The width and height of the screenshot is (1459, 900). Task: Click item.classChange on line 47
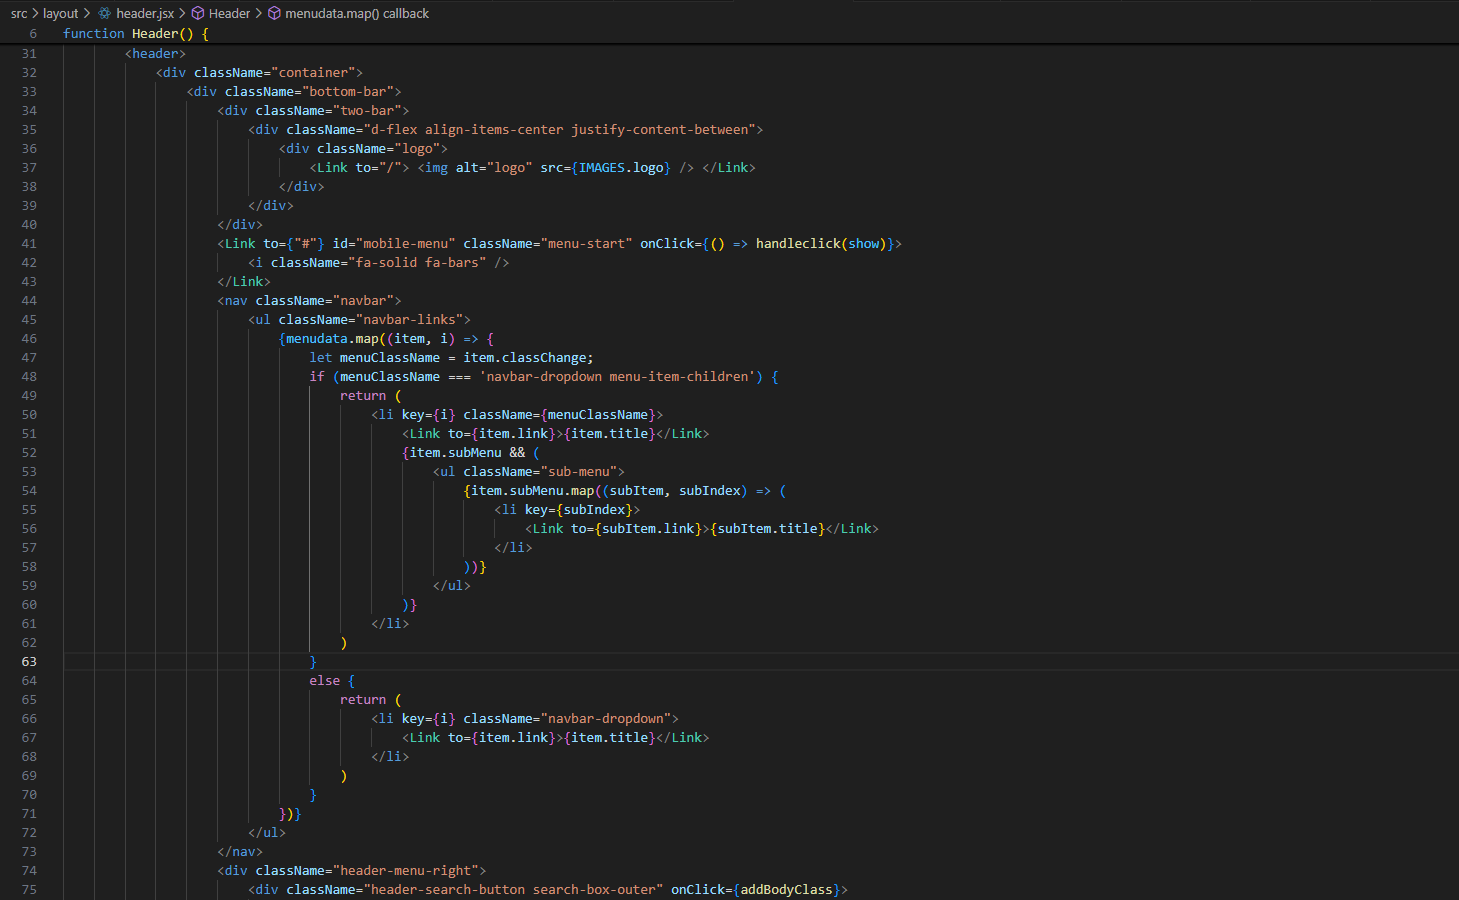tap(524, 357)
